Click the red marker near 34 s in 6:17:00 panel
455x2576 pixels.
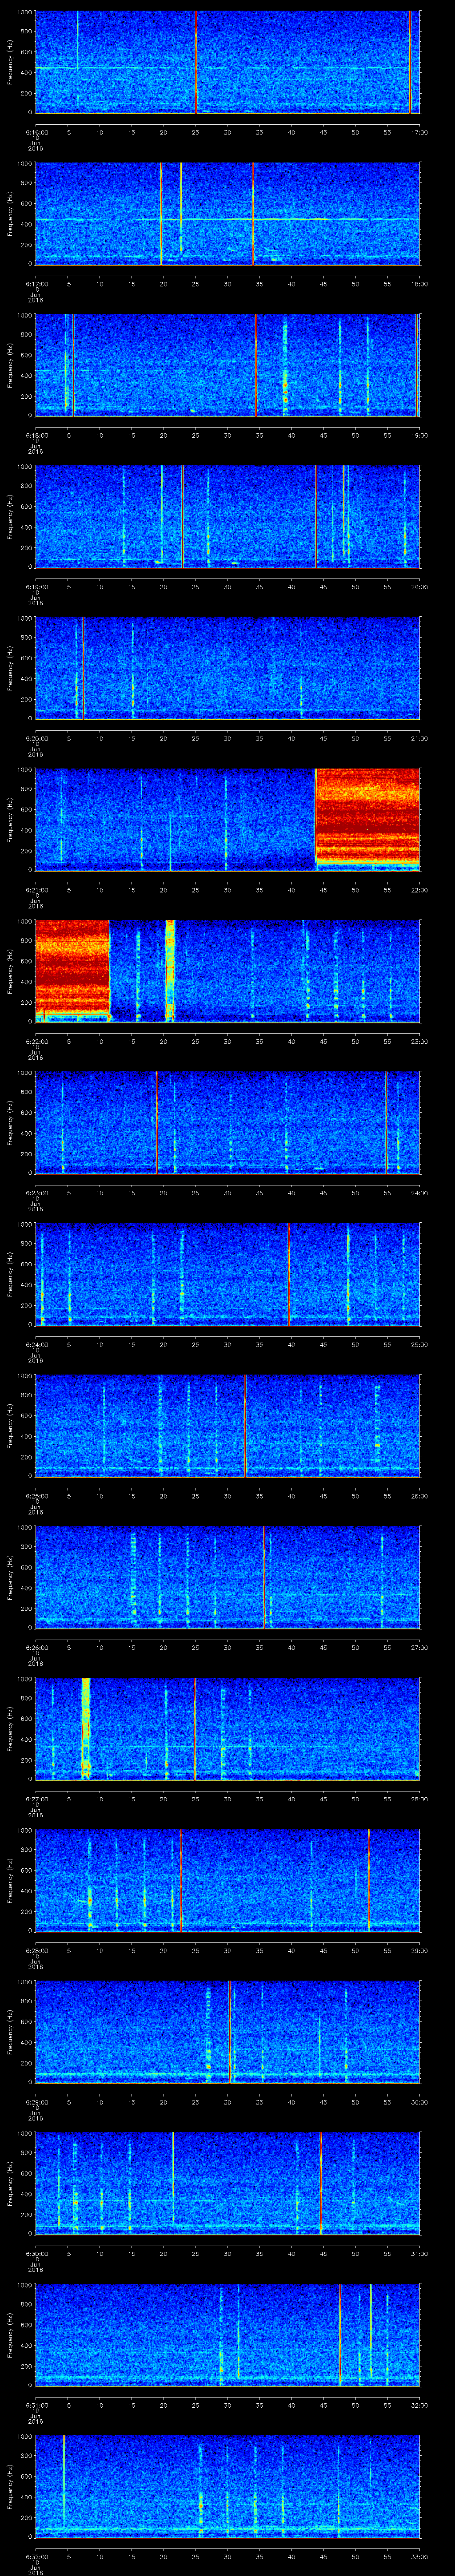point(253,214)
